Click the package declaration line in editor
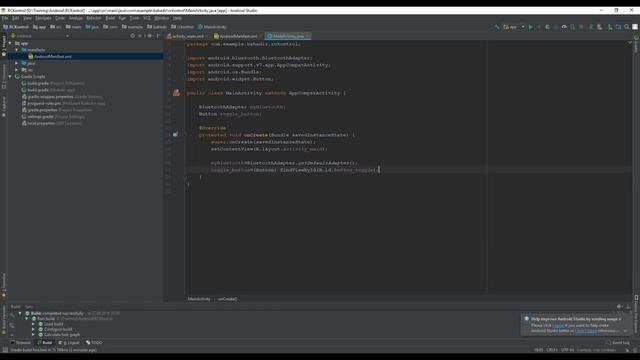Viewport: 640px width, 360px height. (244, 44)
